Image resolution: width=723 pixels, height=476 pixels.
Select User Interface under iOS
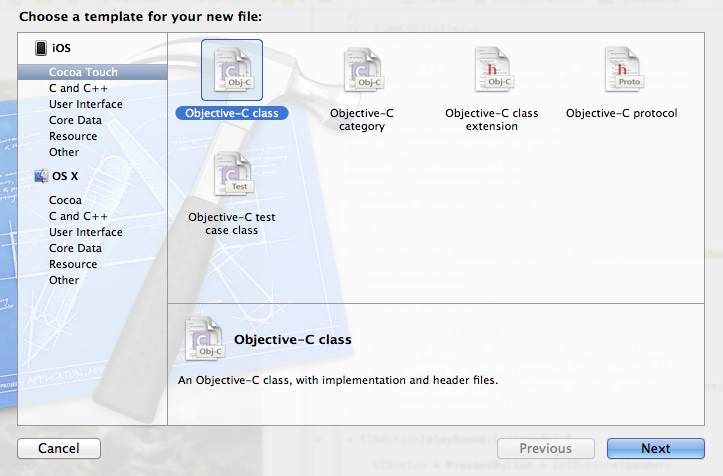coord(86,104)
